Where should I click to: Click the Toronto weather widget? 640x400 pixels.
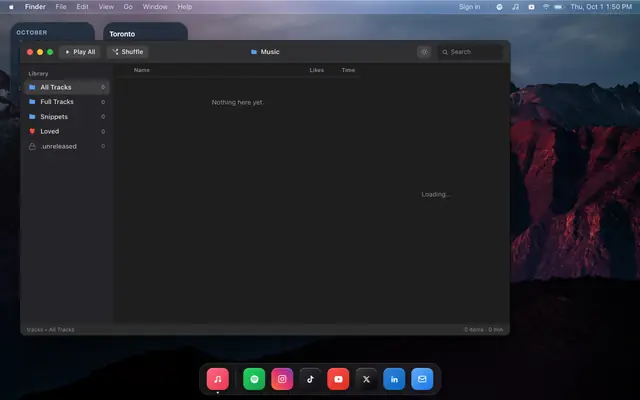click(145, 31)
